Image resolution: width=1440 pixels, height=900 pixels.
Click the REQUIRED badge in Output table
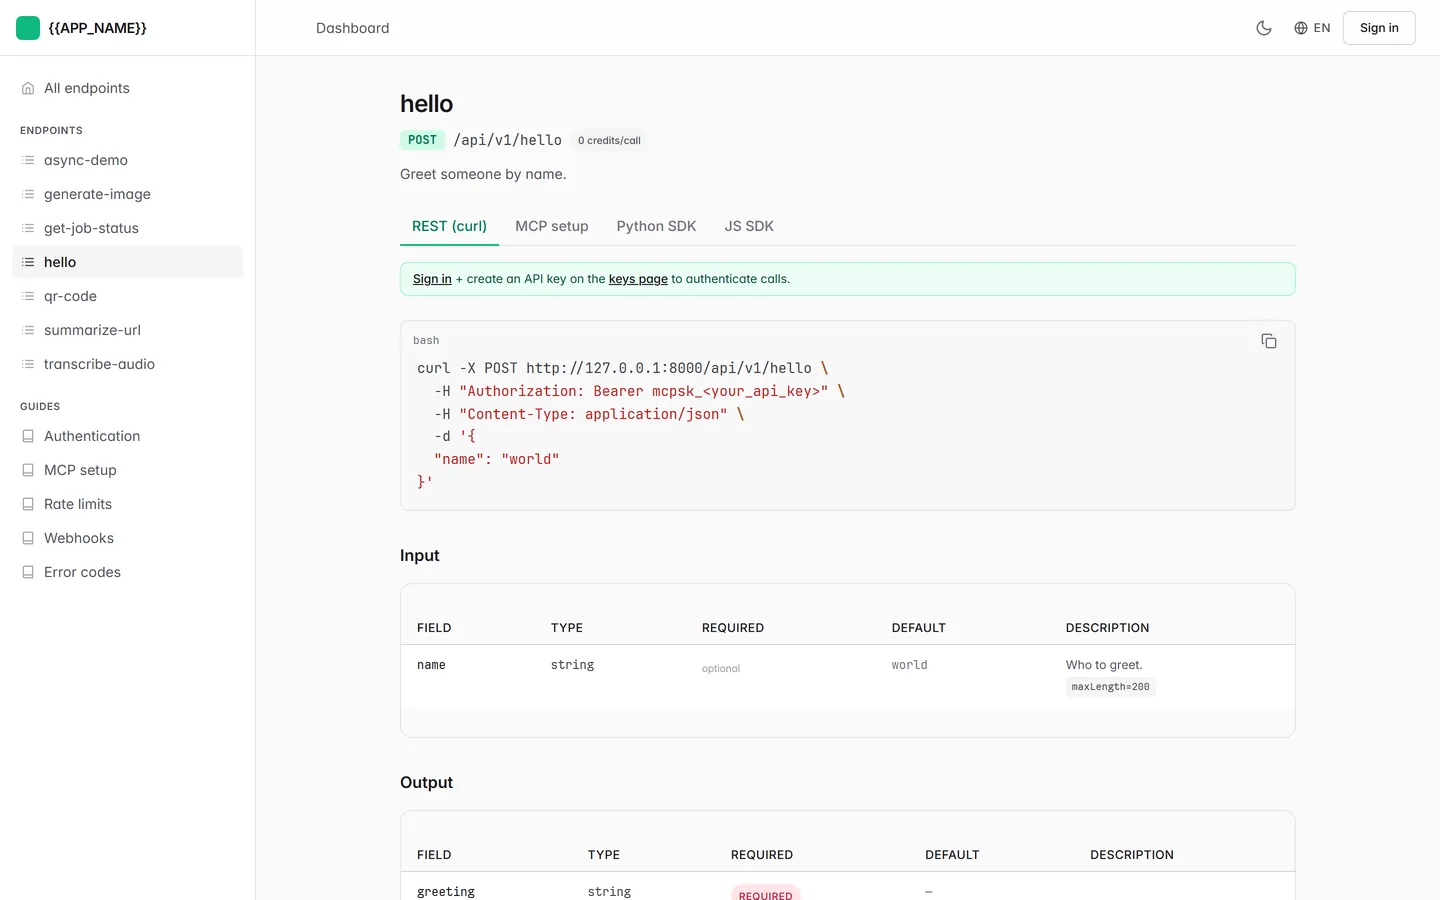point(765,894)
